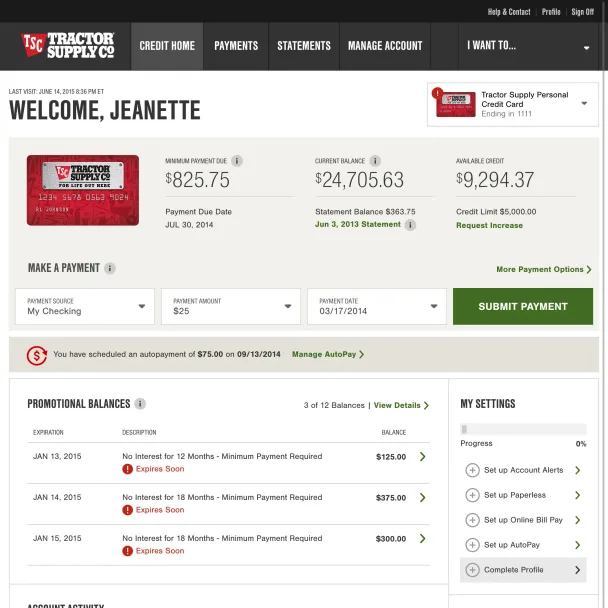Click the large red credit card image
This screenshot has height=608, width=608.
click(x=83, y=190)
